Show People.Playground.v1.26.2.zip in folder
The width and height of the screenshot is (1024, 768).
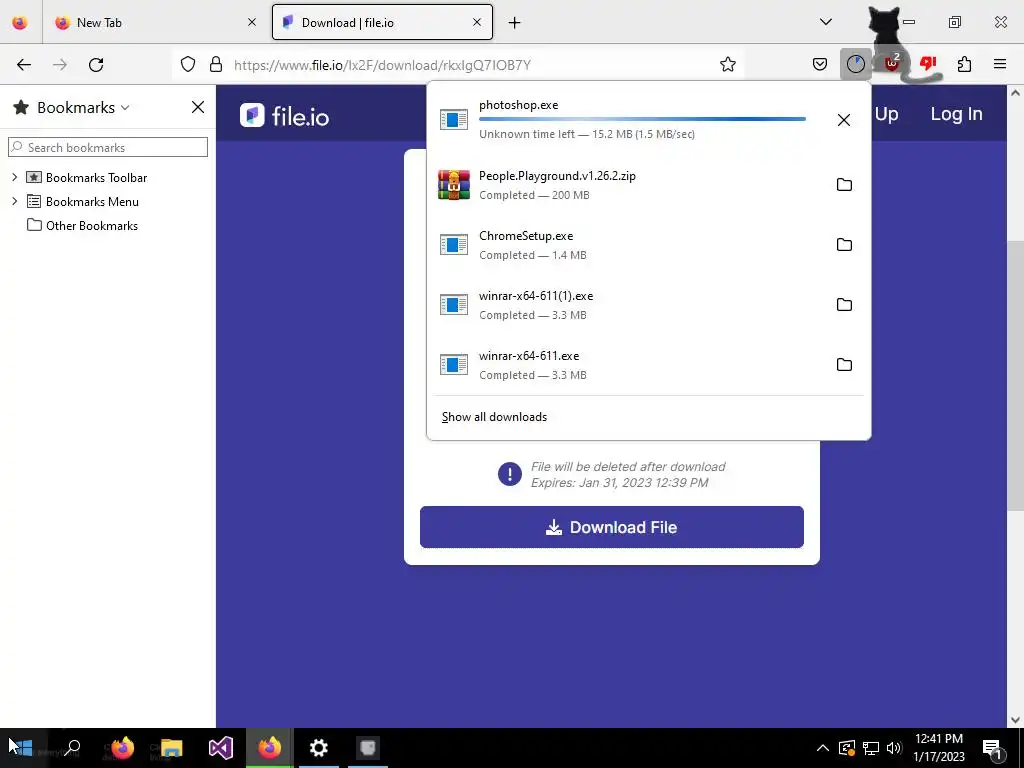click(844, 185)
